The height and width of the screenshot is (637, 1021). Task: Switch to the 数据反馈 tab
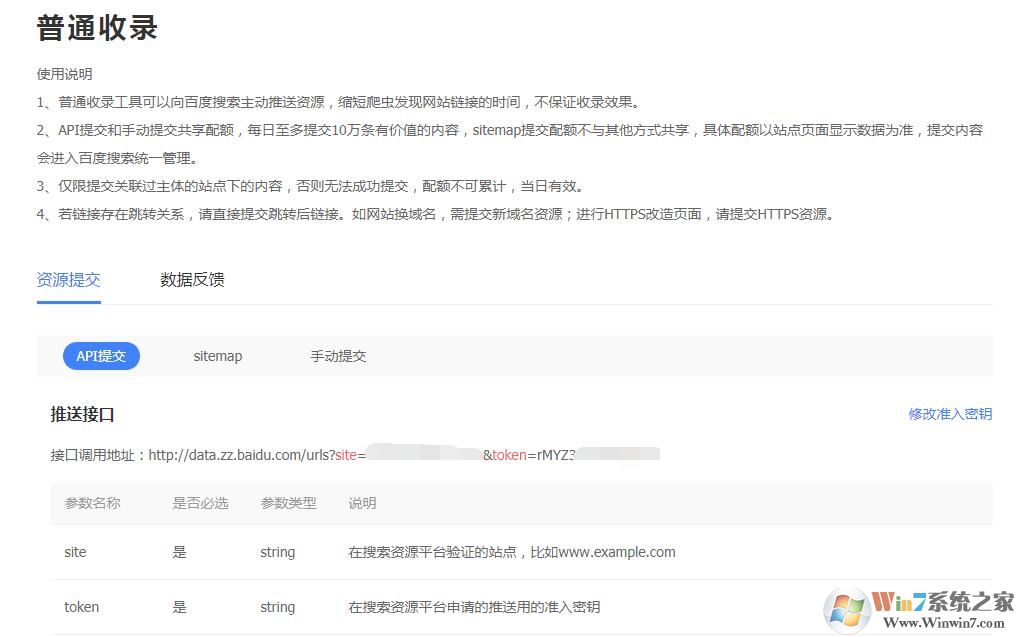click(191, 279)
